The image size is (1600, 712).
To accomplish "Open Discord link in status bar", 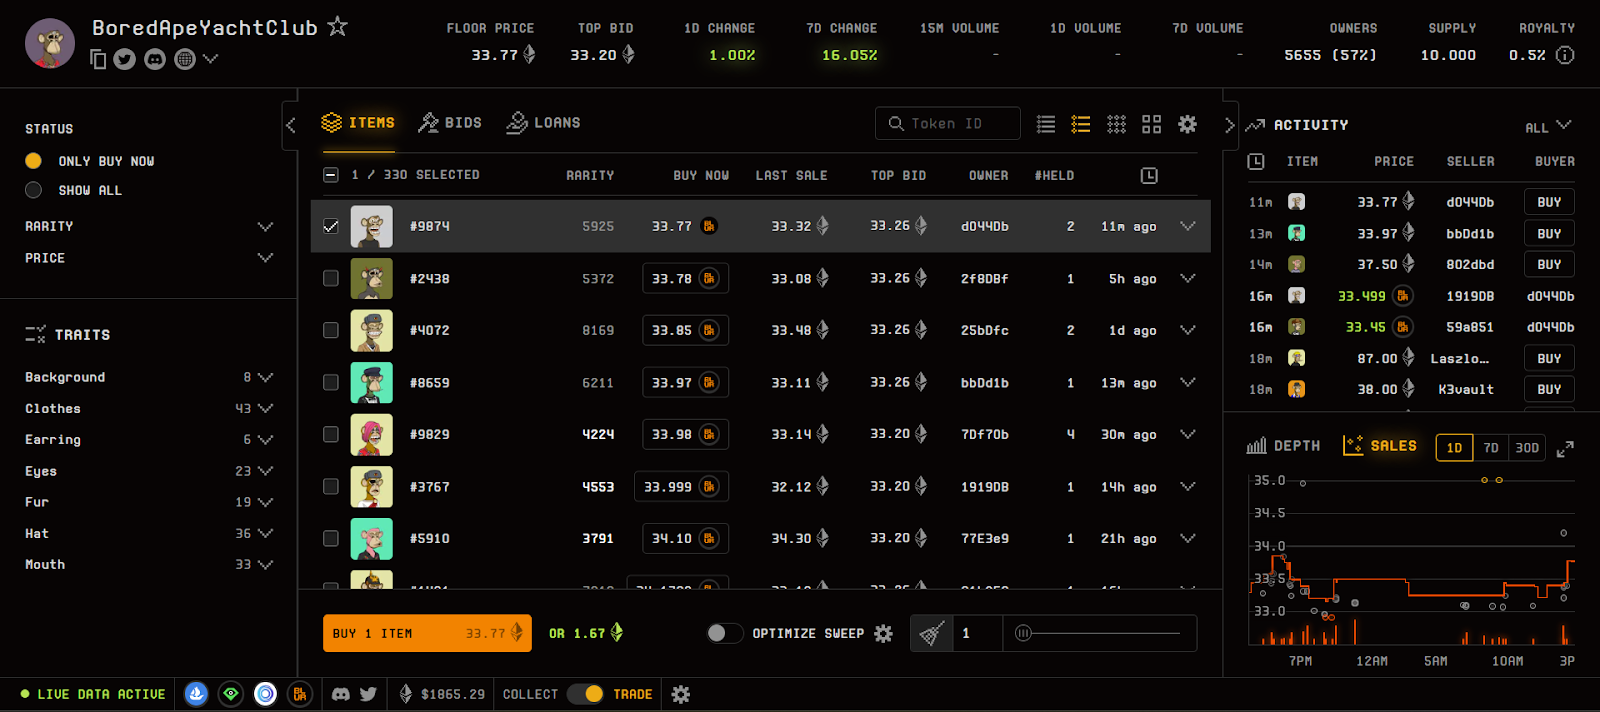I will (x=341, y=694).
